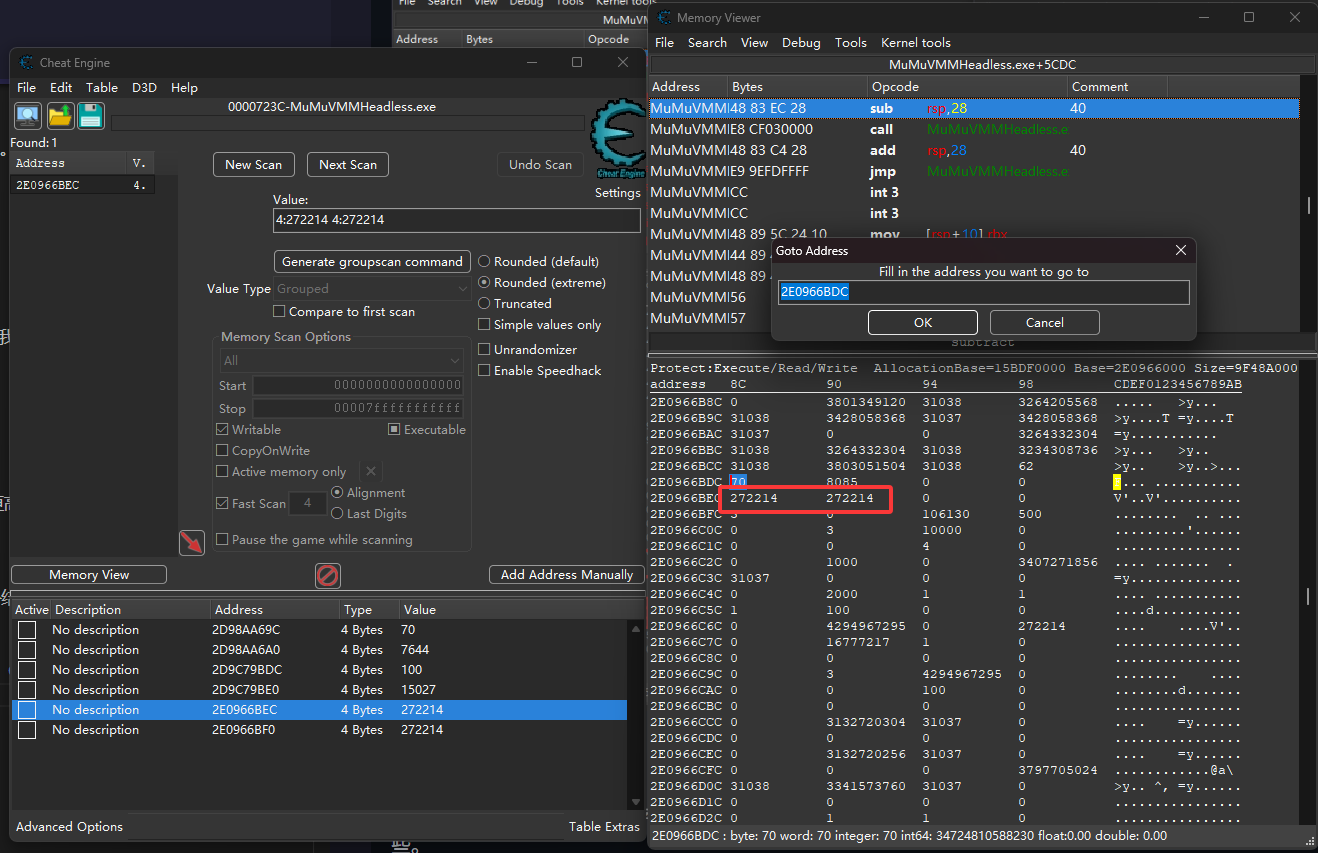Click the Cheat Engine logo above Settings

click(x=617, y=139)
